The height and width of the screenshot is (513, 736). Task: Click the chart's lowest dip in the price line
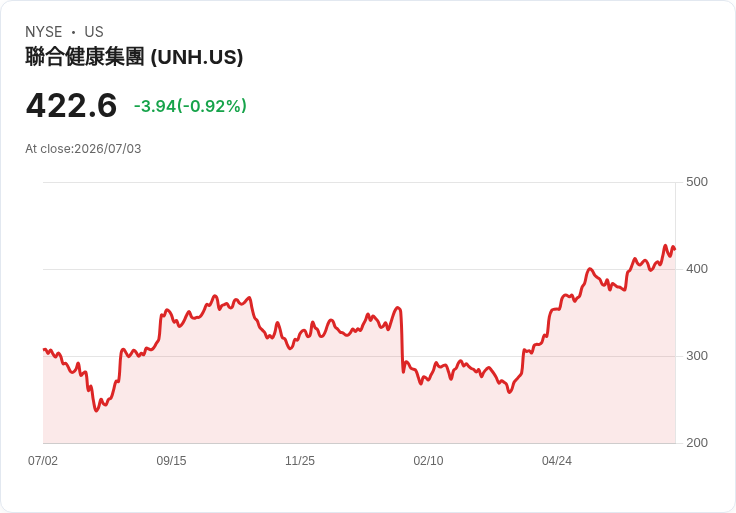click(x=97, y=410)
